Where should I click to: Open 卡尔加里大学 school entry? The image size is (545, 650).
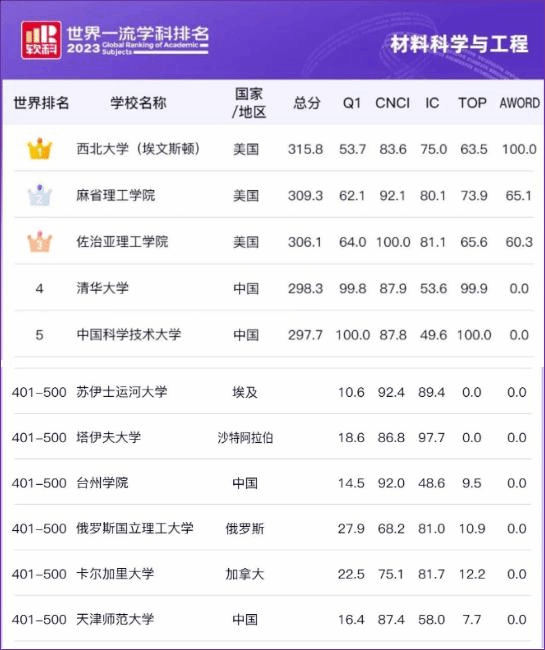[115, 574]
